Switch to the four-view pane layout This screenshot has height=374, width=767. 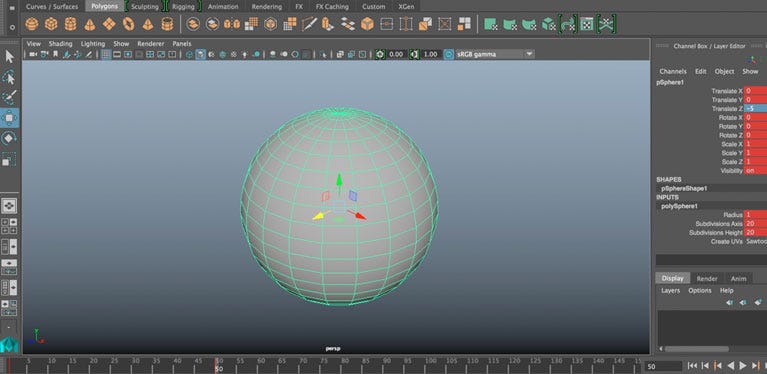[x=9, y=225]
